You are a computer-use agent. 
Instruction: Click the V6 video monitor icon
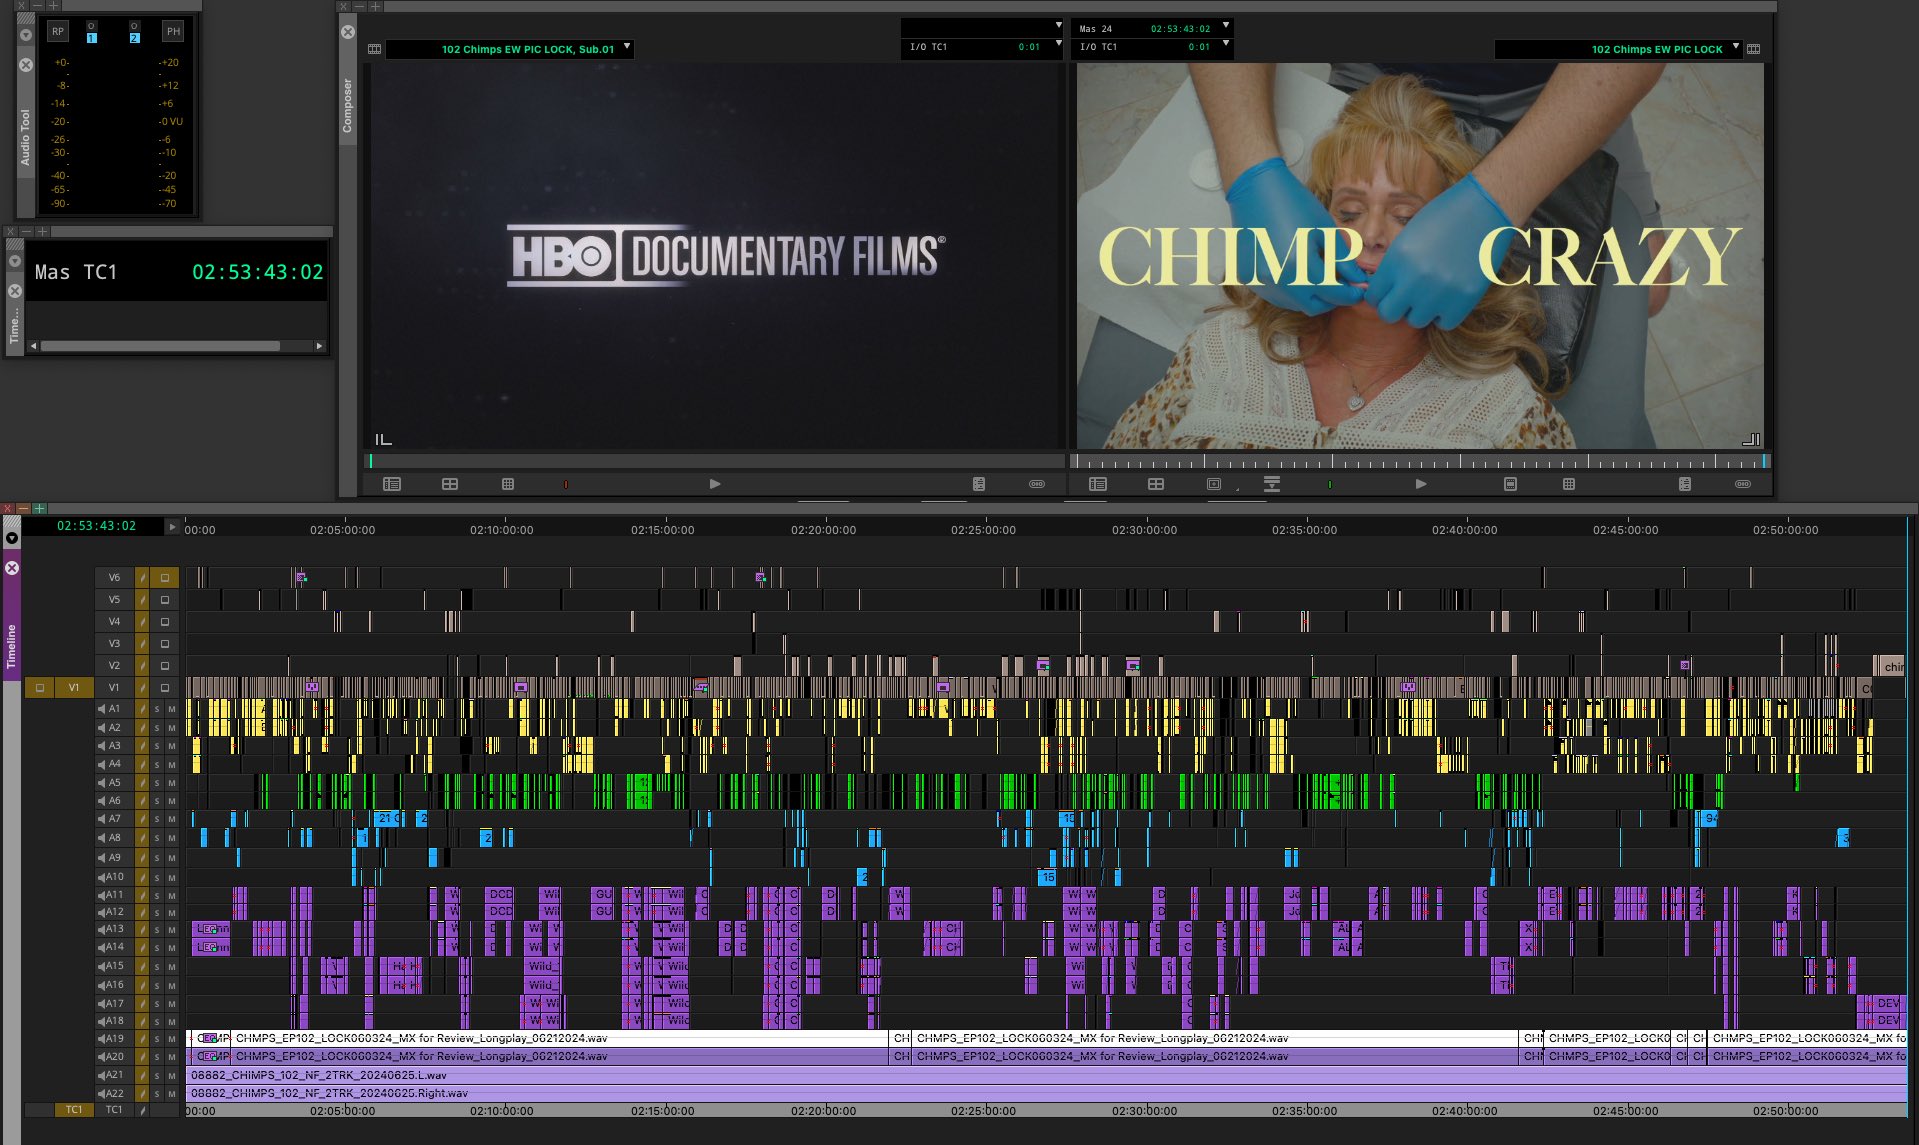point(165,578)
